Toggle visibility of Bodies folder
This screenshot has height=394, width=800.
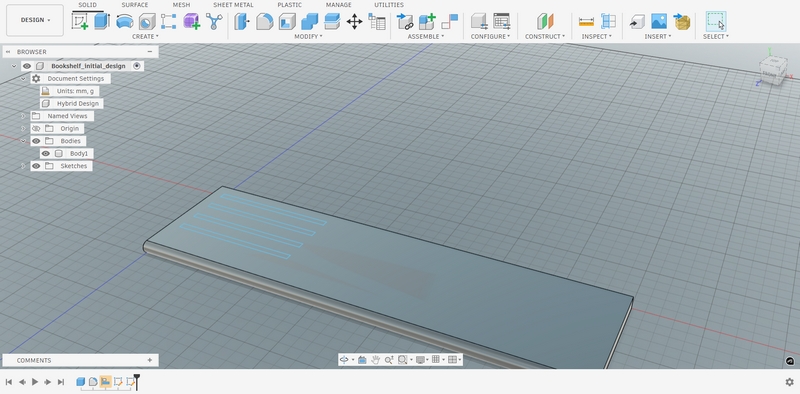[x=36, y=141]
